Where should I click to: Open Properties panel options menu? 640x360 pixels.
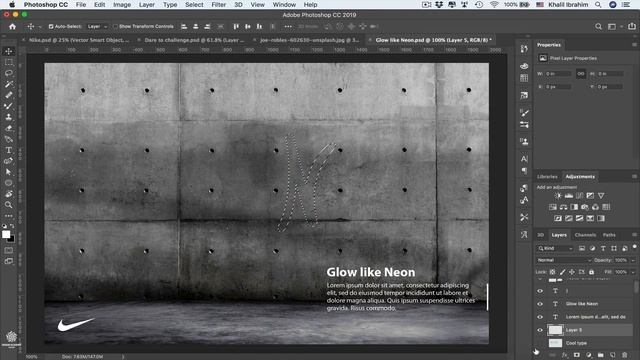[x=634, y=44]
